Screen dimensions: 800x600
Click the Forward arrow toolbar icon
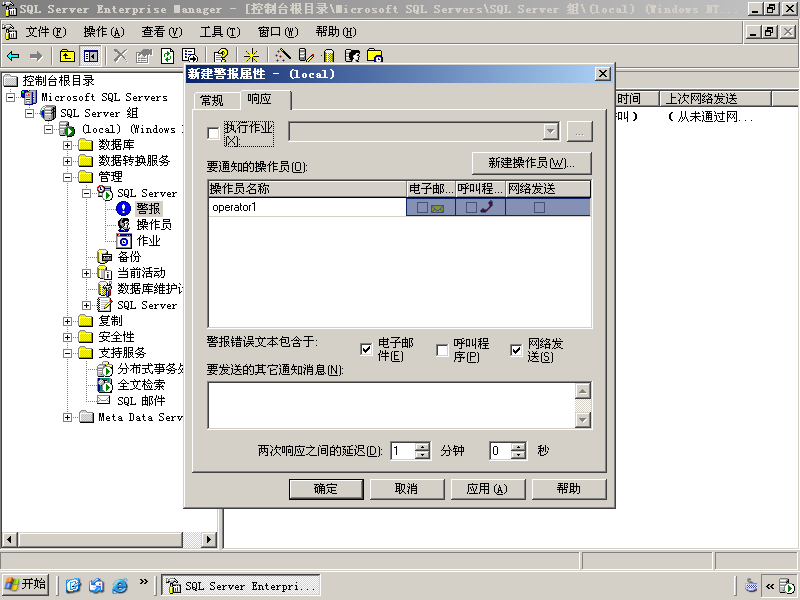pos(36,56)
